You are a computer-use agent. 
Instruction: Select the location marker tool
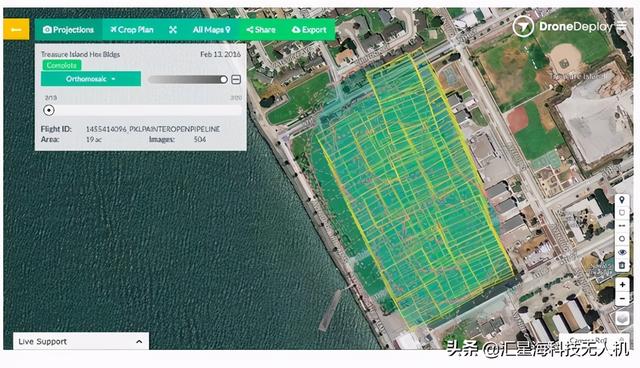[x=622, y=200]
